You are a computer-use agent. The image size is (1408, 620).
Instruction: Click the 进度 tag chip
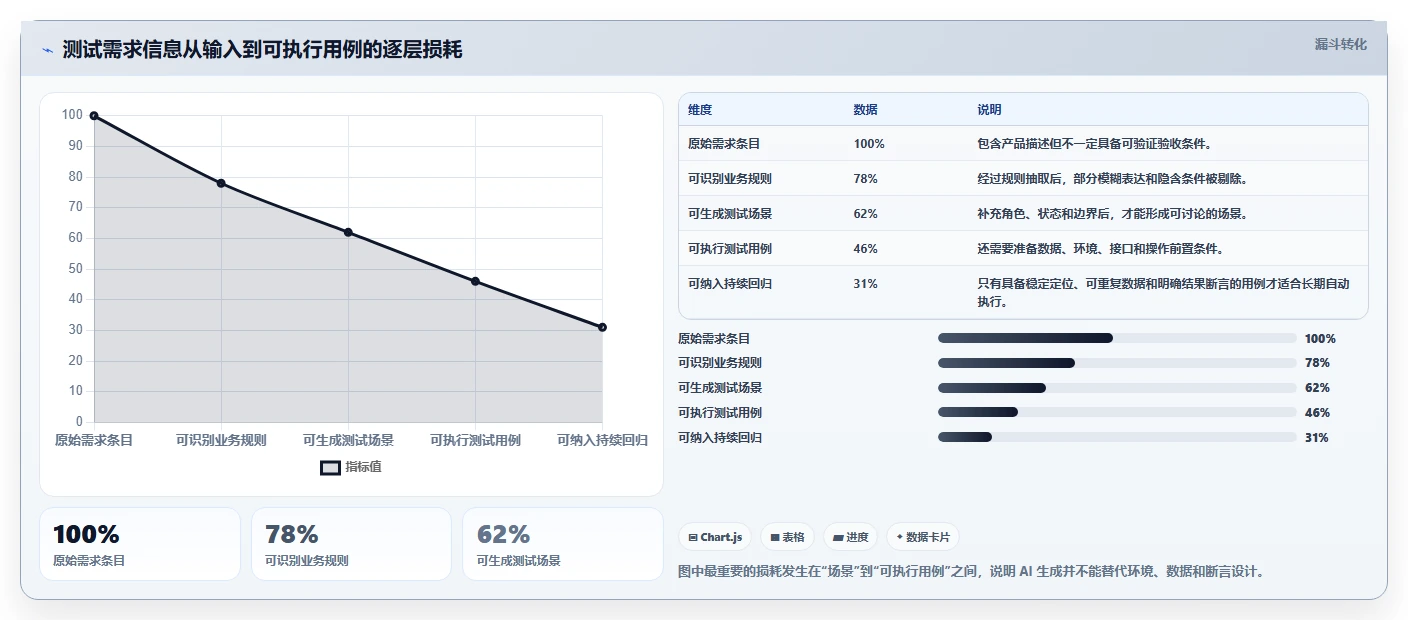pos(851,537)
